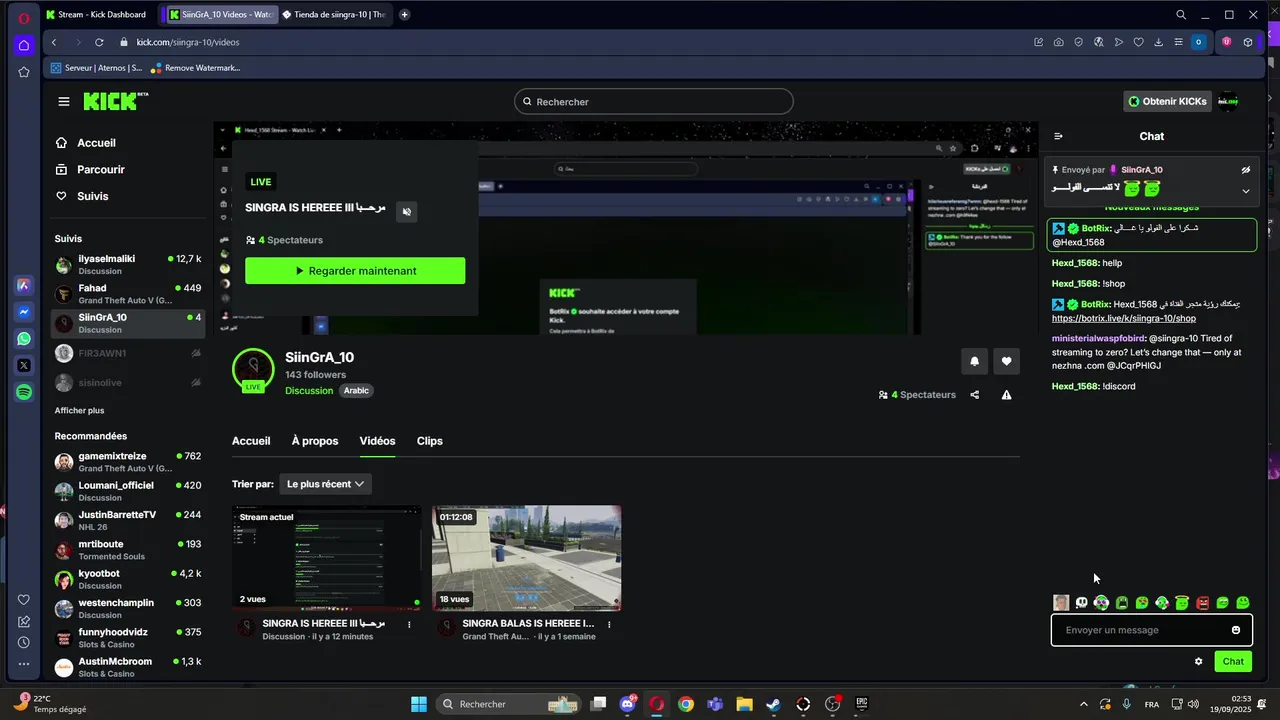The image size is (1280, 720).
Task: Open ilyaselmaliki followed channel
Action: tap(128, 264)
